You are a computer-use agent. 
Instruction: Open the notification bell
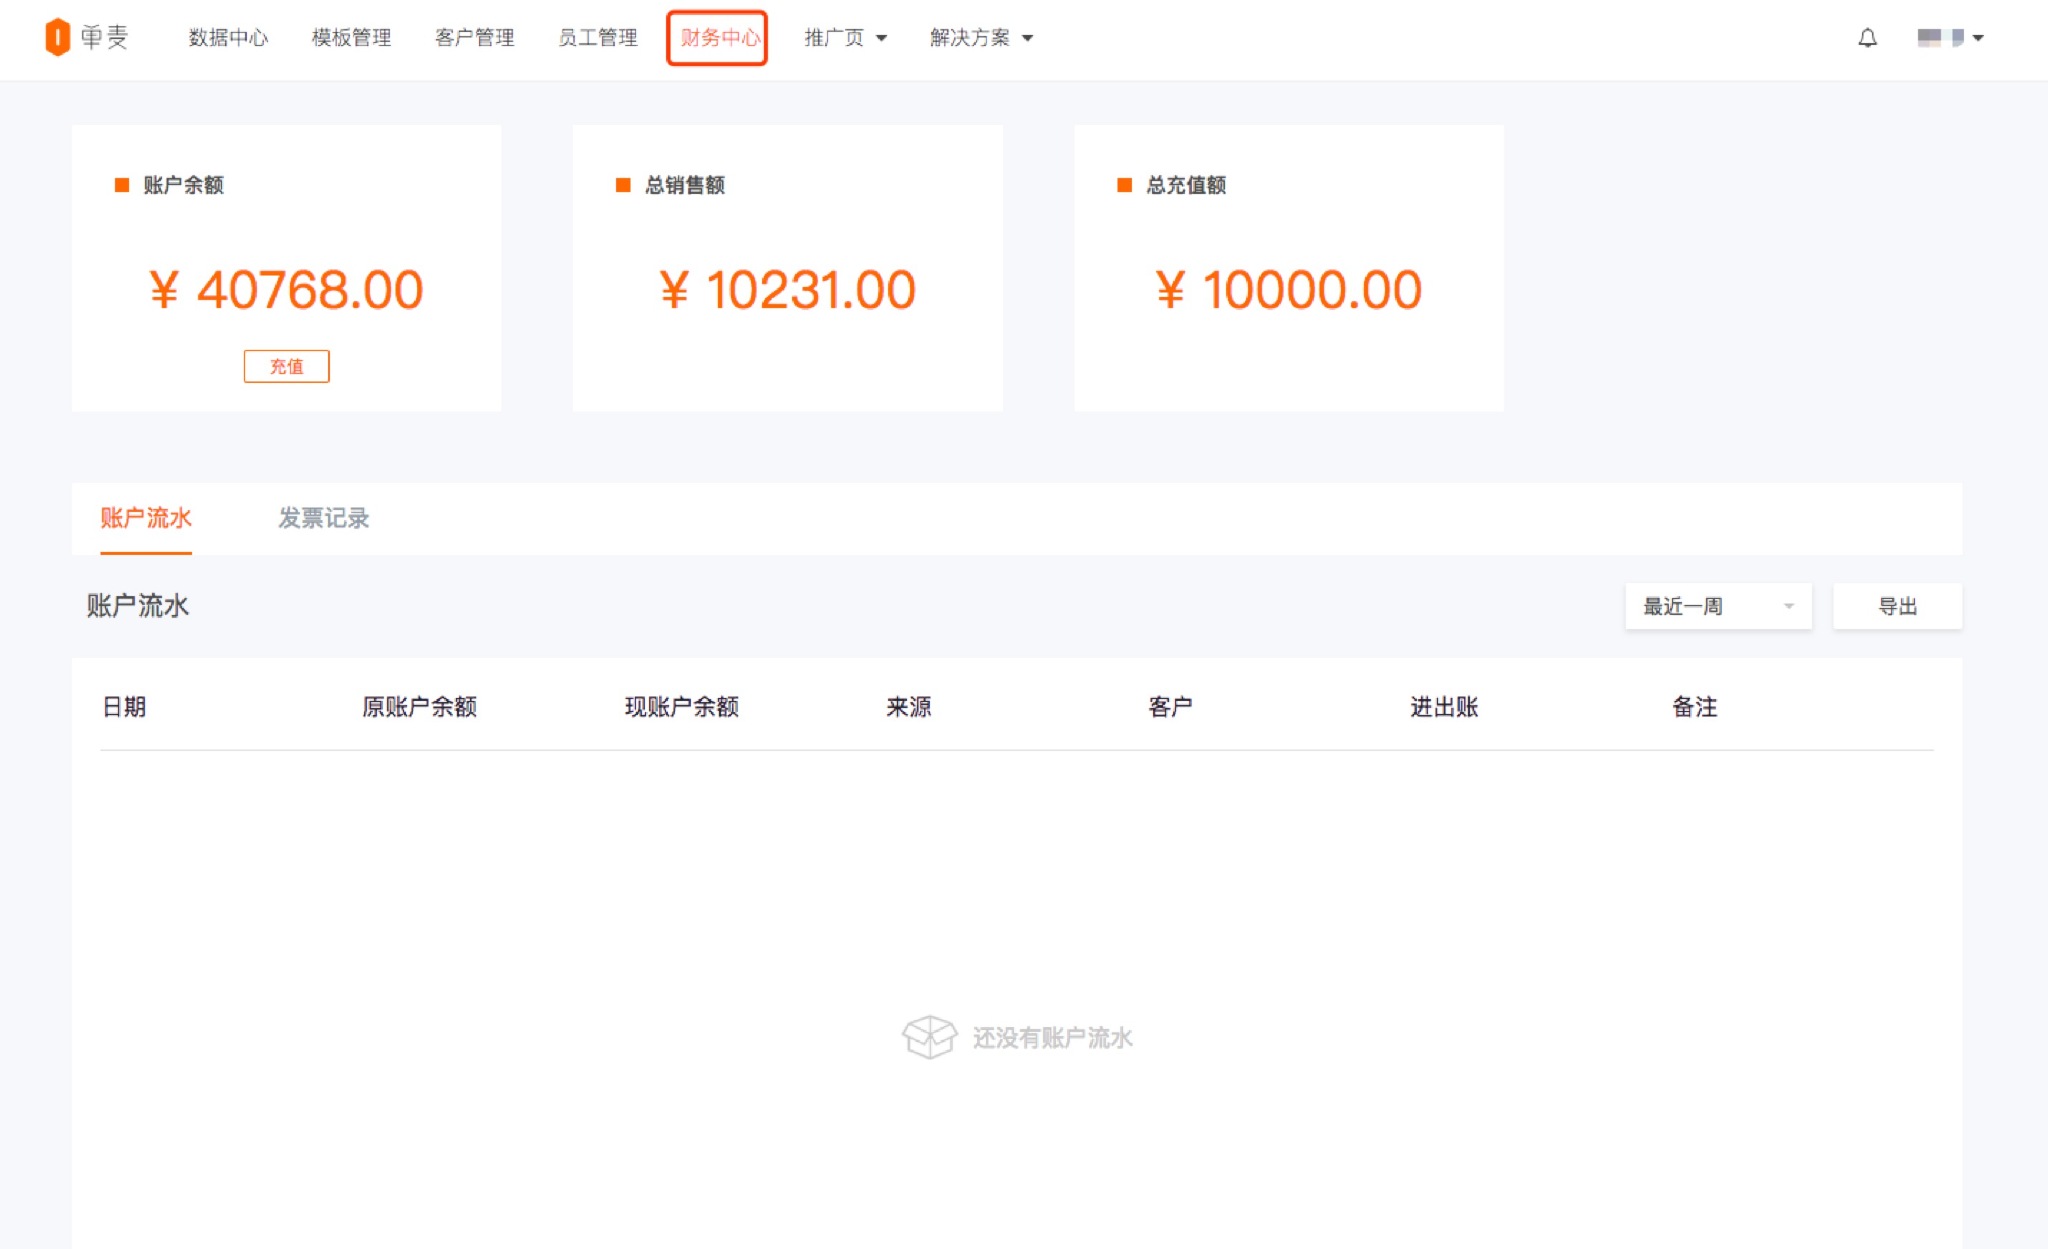(1867, 38)
